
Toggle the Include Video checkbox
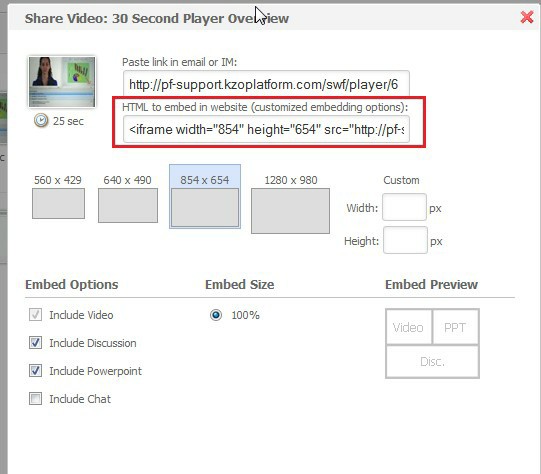(36, 315)
